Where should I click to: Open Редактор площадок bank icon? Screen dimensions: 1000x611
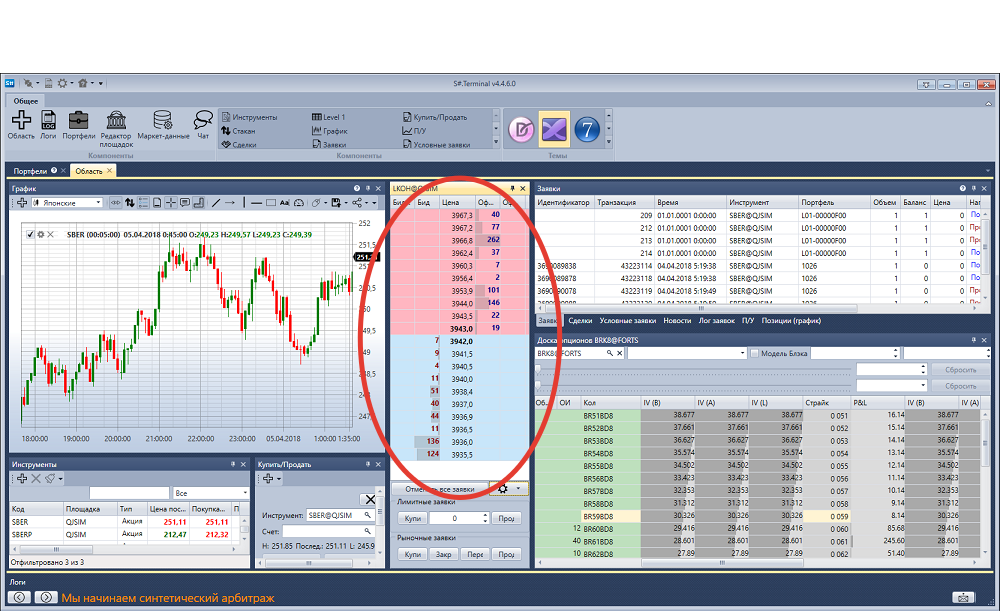pyautogui.click(x=116, y=120)
